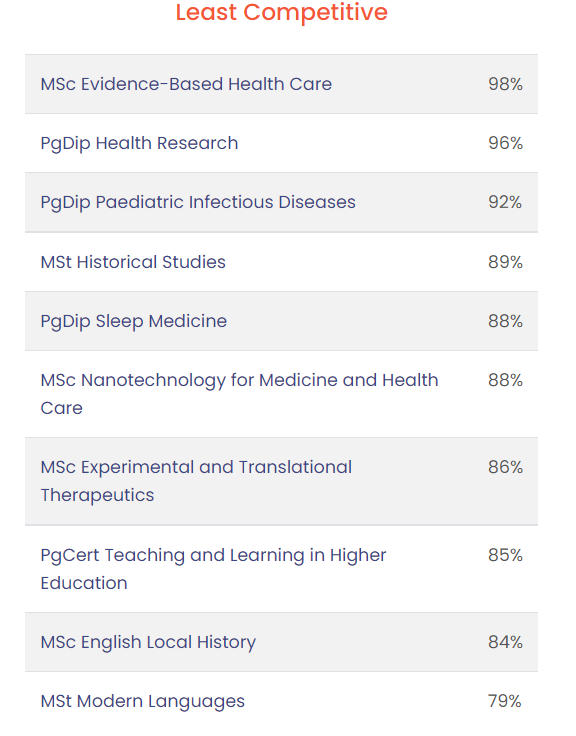Click 88% beside the Nanotechnology course
576x736 pixels.
click(x=505, y=380)
